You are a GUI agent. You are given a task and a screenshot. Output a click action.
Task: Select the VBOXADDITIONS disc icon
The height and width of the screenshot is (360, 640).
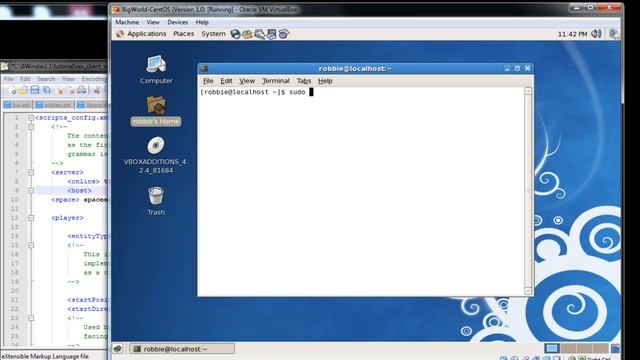(156, 155)
